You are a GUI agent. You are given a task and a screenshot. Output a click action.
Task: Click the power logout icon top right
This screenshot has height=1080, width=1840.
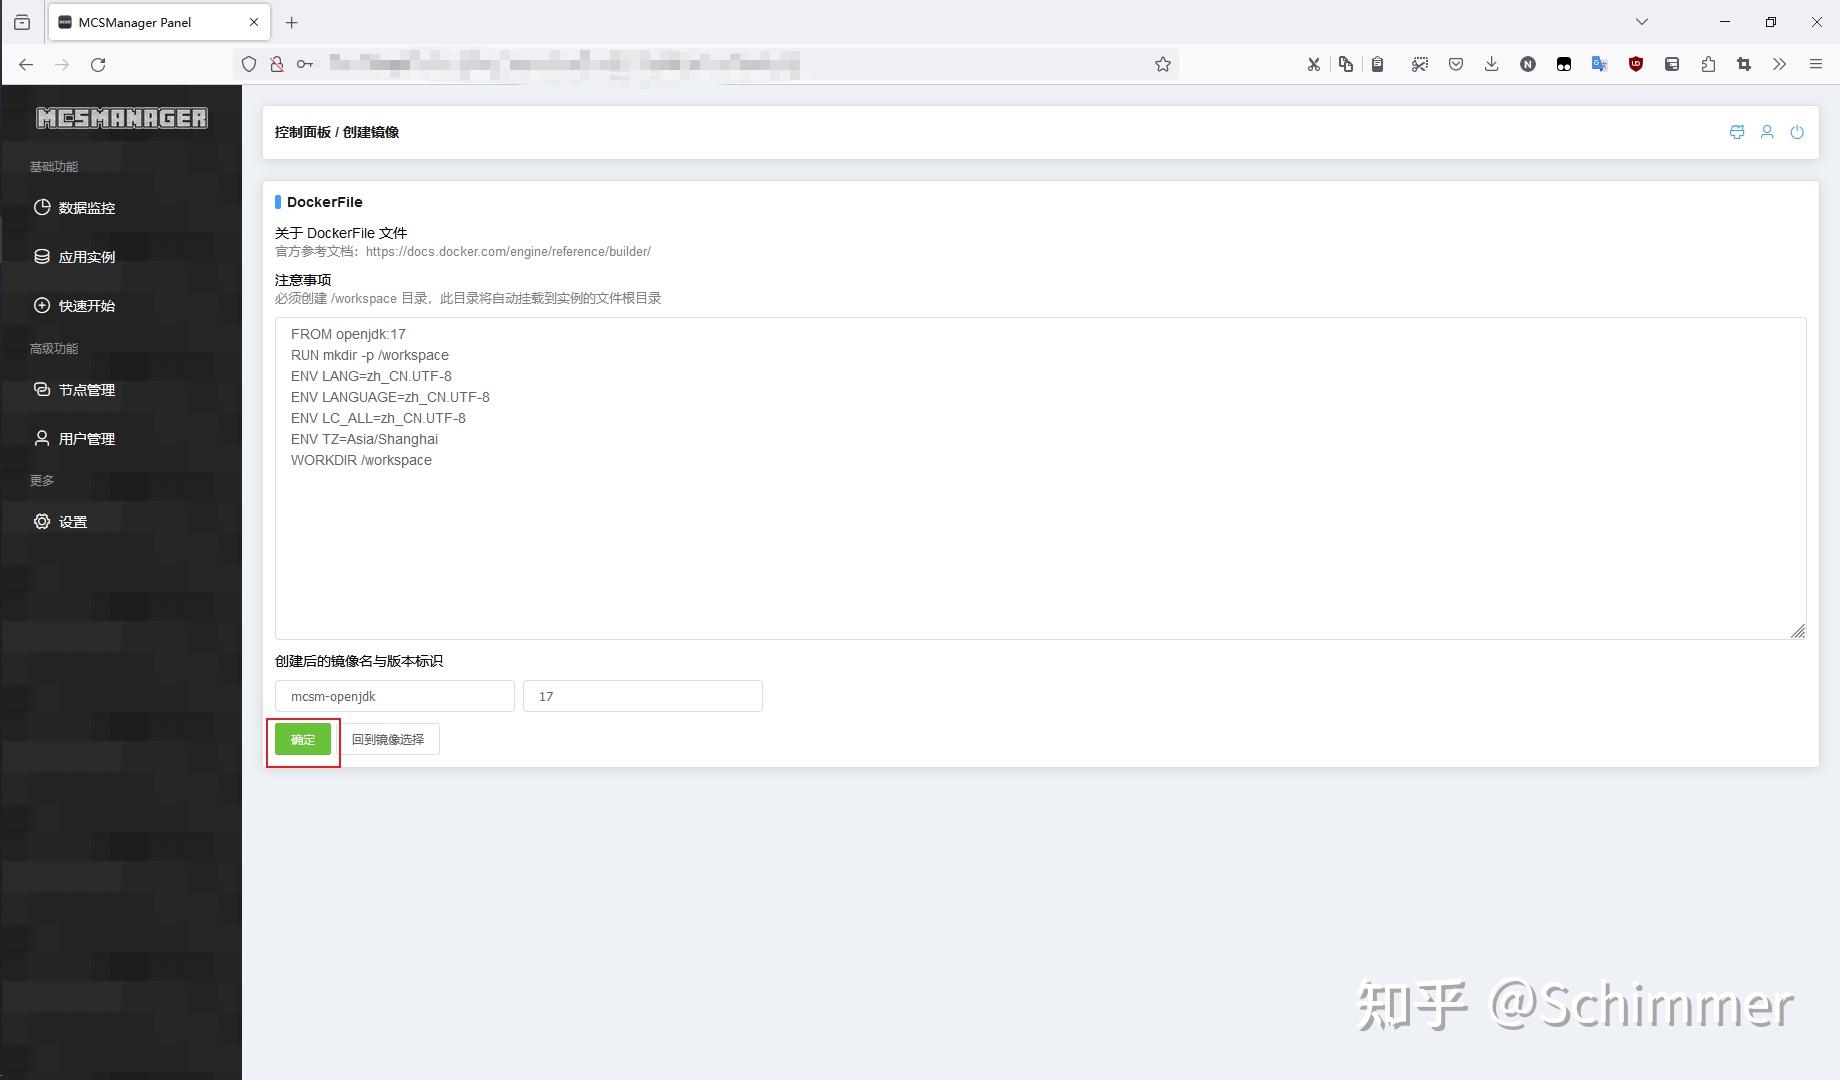tap(1797, 131)
